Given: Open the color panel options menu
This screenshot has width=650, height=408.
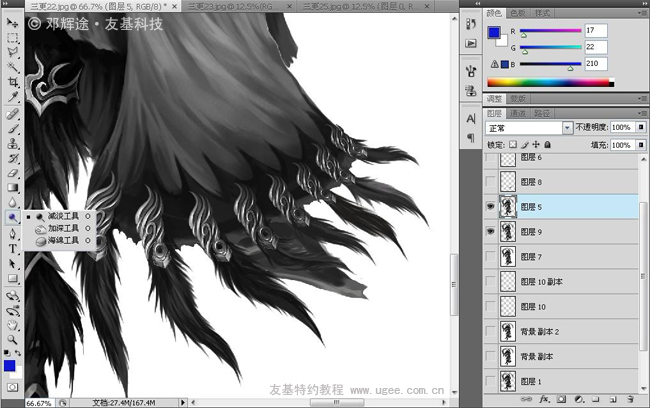Looking at the screenshot, I should click(643, 13).
